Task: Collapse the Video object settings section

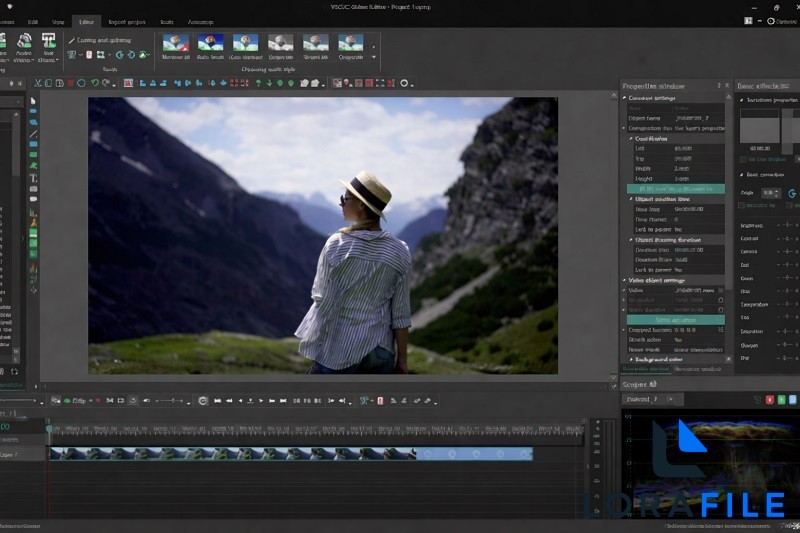Action: click(x=624, y=280)
